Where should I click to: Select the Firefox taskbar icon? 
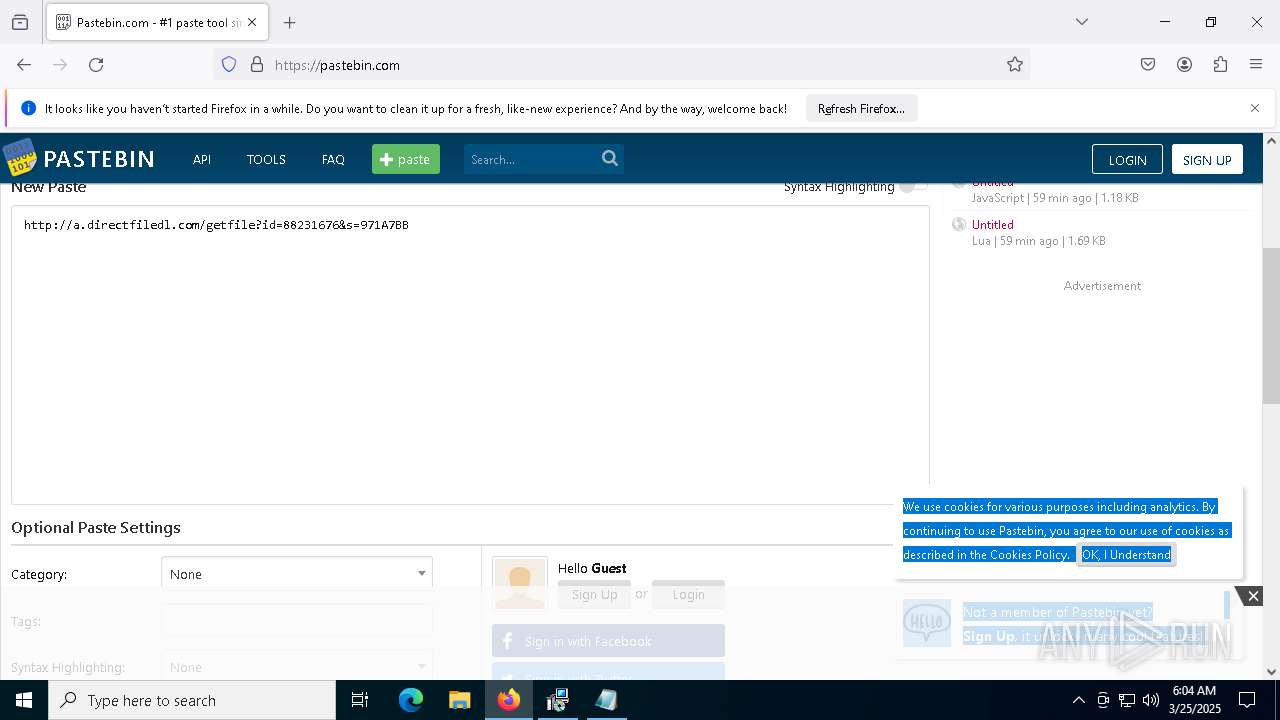coord(509,700)
